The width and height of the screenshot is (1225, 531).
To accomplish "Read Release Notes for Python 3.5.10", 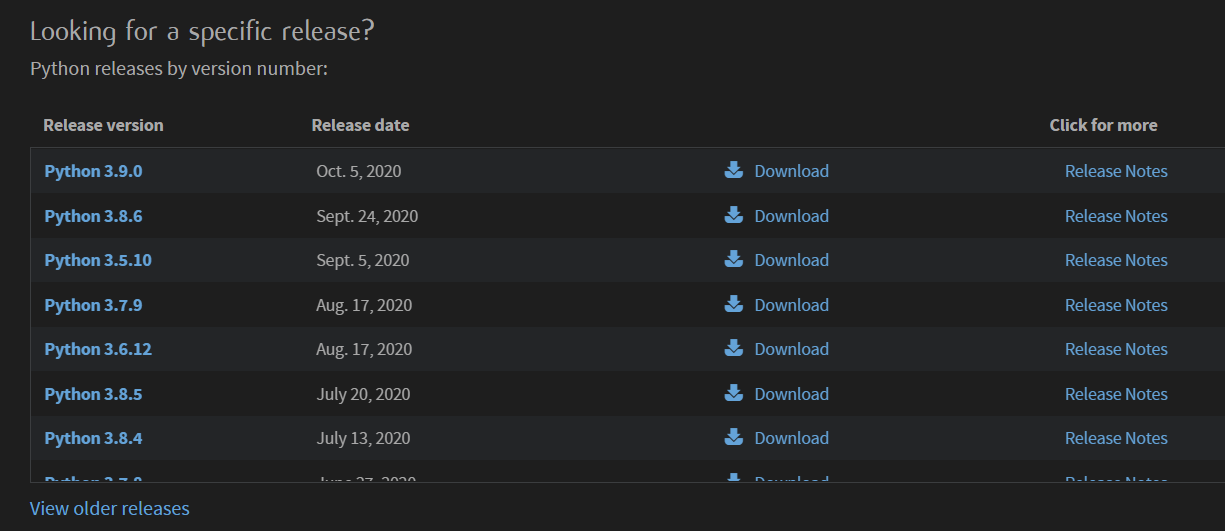I will [1116, 260].
